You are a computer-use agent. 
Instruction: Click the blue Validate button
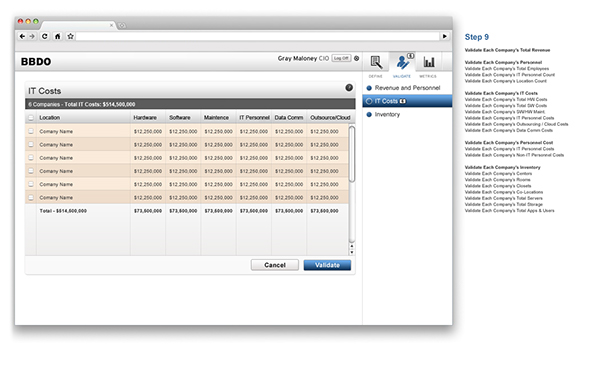tap(327, 265)
